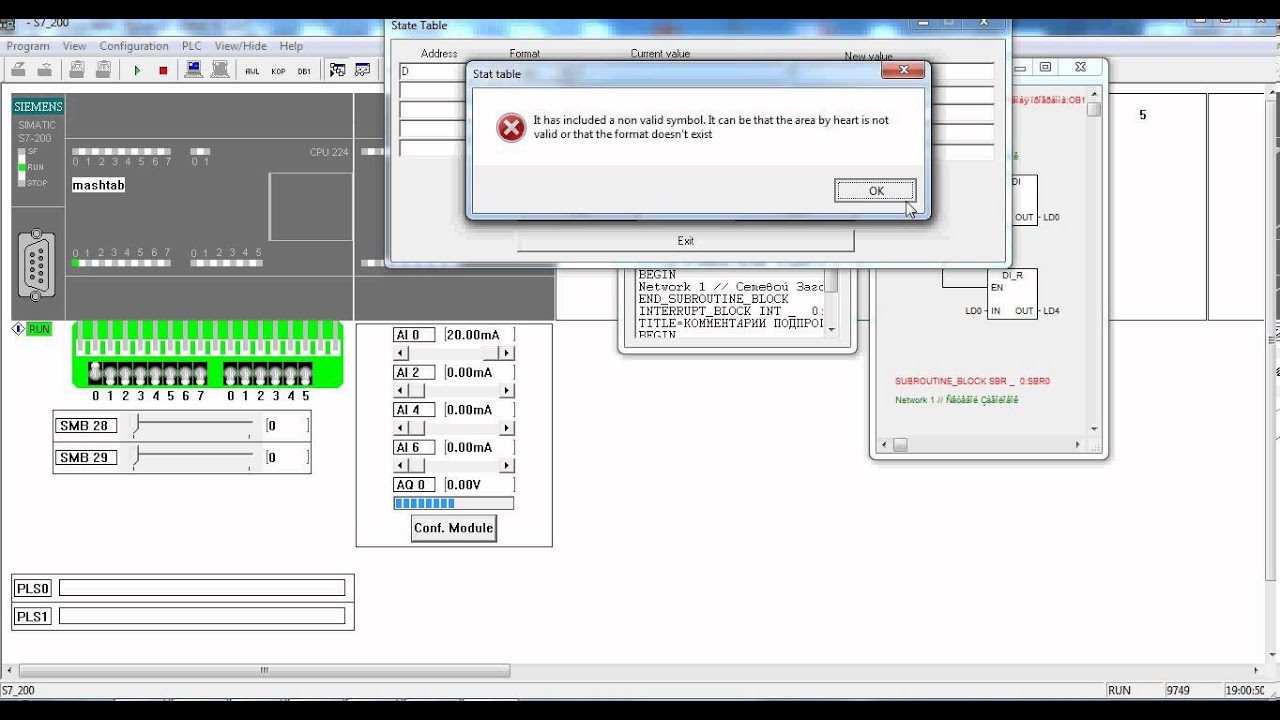Image resolution: width=1280 pixels, height=720 pixels.
Task: Click SUBROUTINE_BLOCK SBR_ 0:SBR0 text in KOP window
Action: [x=972, y=381]
